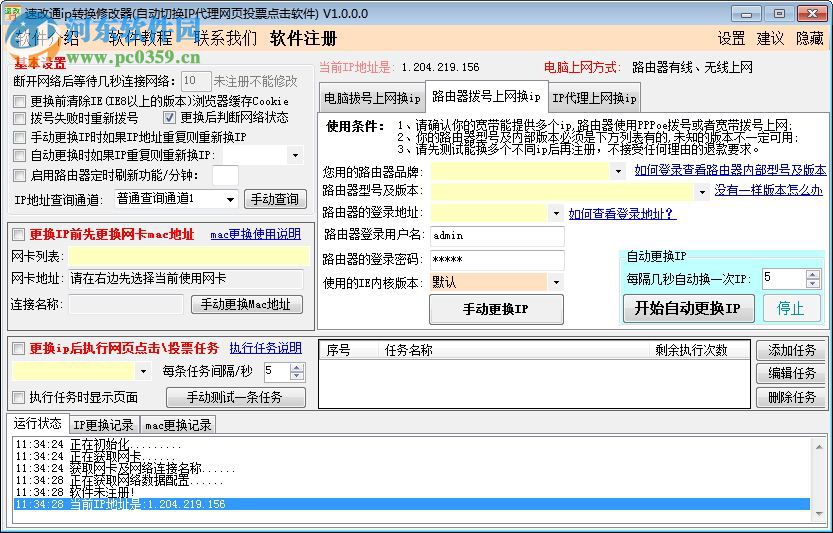Click the 连接名称 input field
833x533 pixels.
126,304
